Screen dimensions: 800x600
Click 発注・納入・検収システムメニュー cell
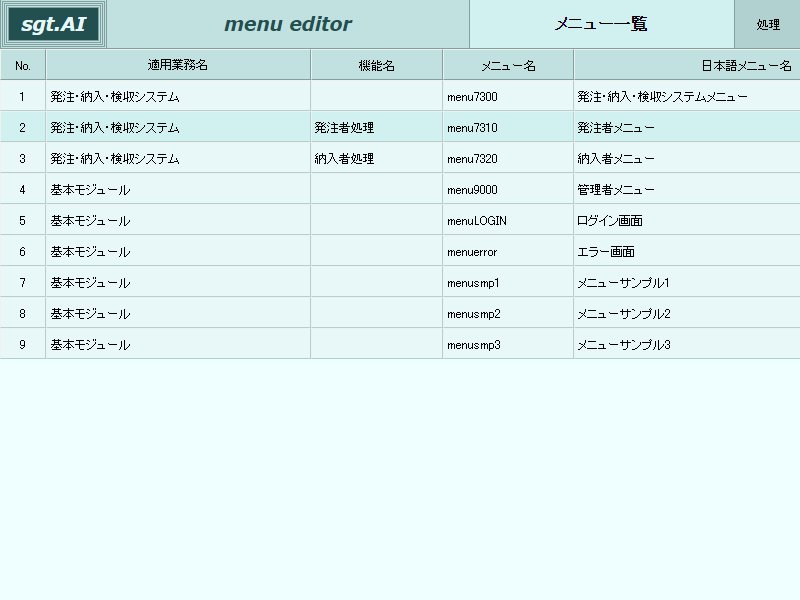[687, 96]
